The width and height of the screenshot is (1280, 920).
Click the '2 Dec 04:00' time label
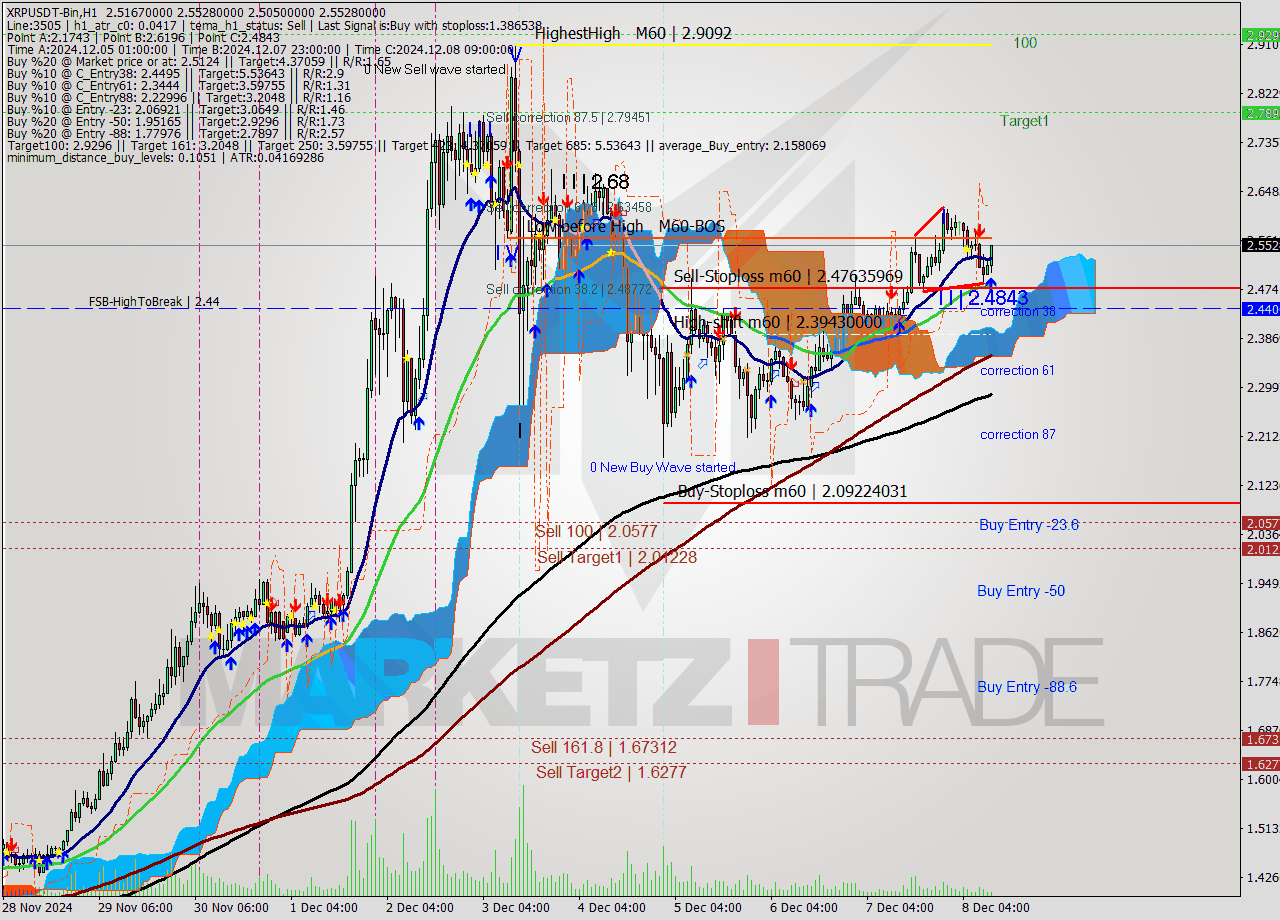pyautogui.click(x=419, y=907)
